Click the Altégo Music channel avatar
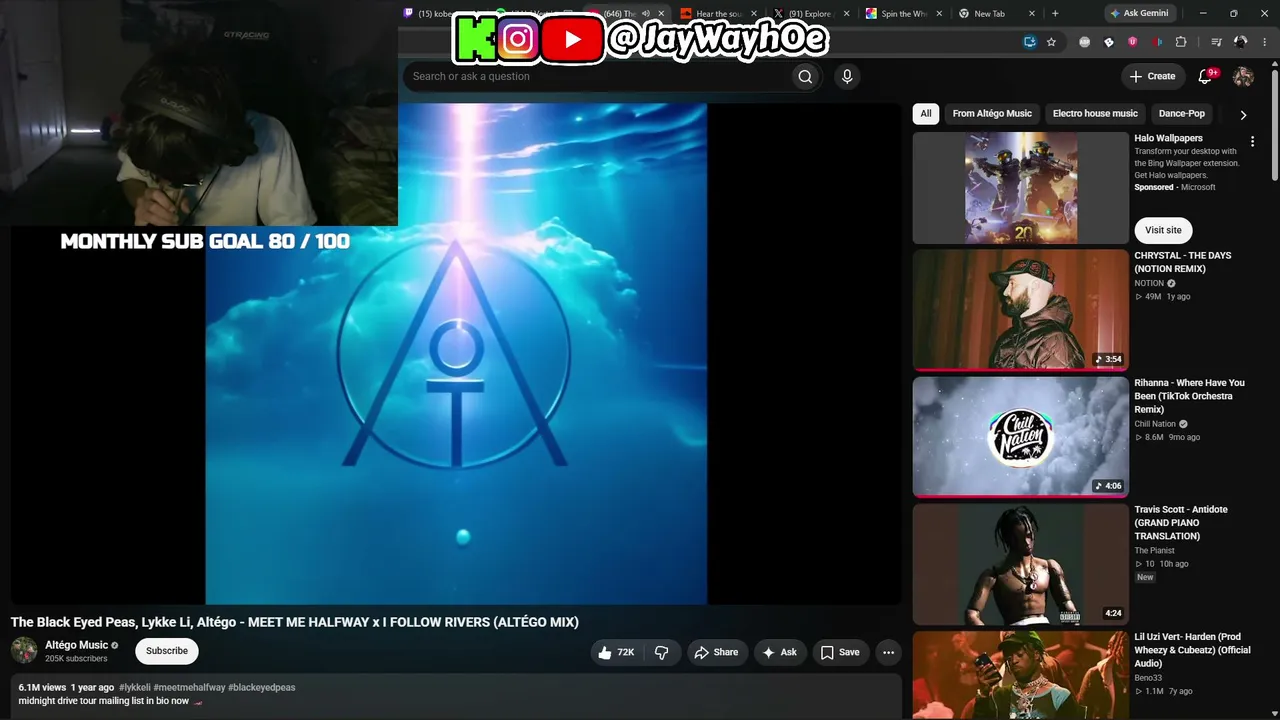 pyautogui.click(x=24, y=651)
